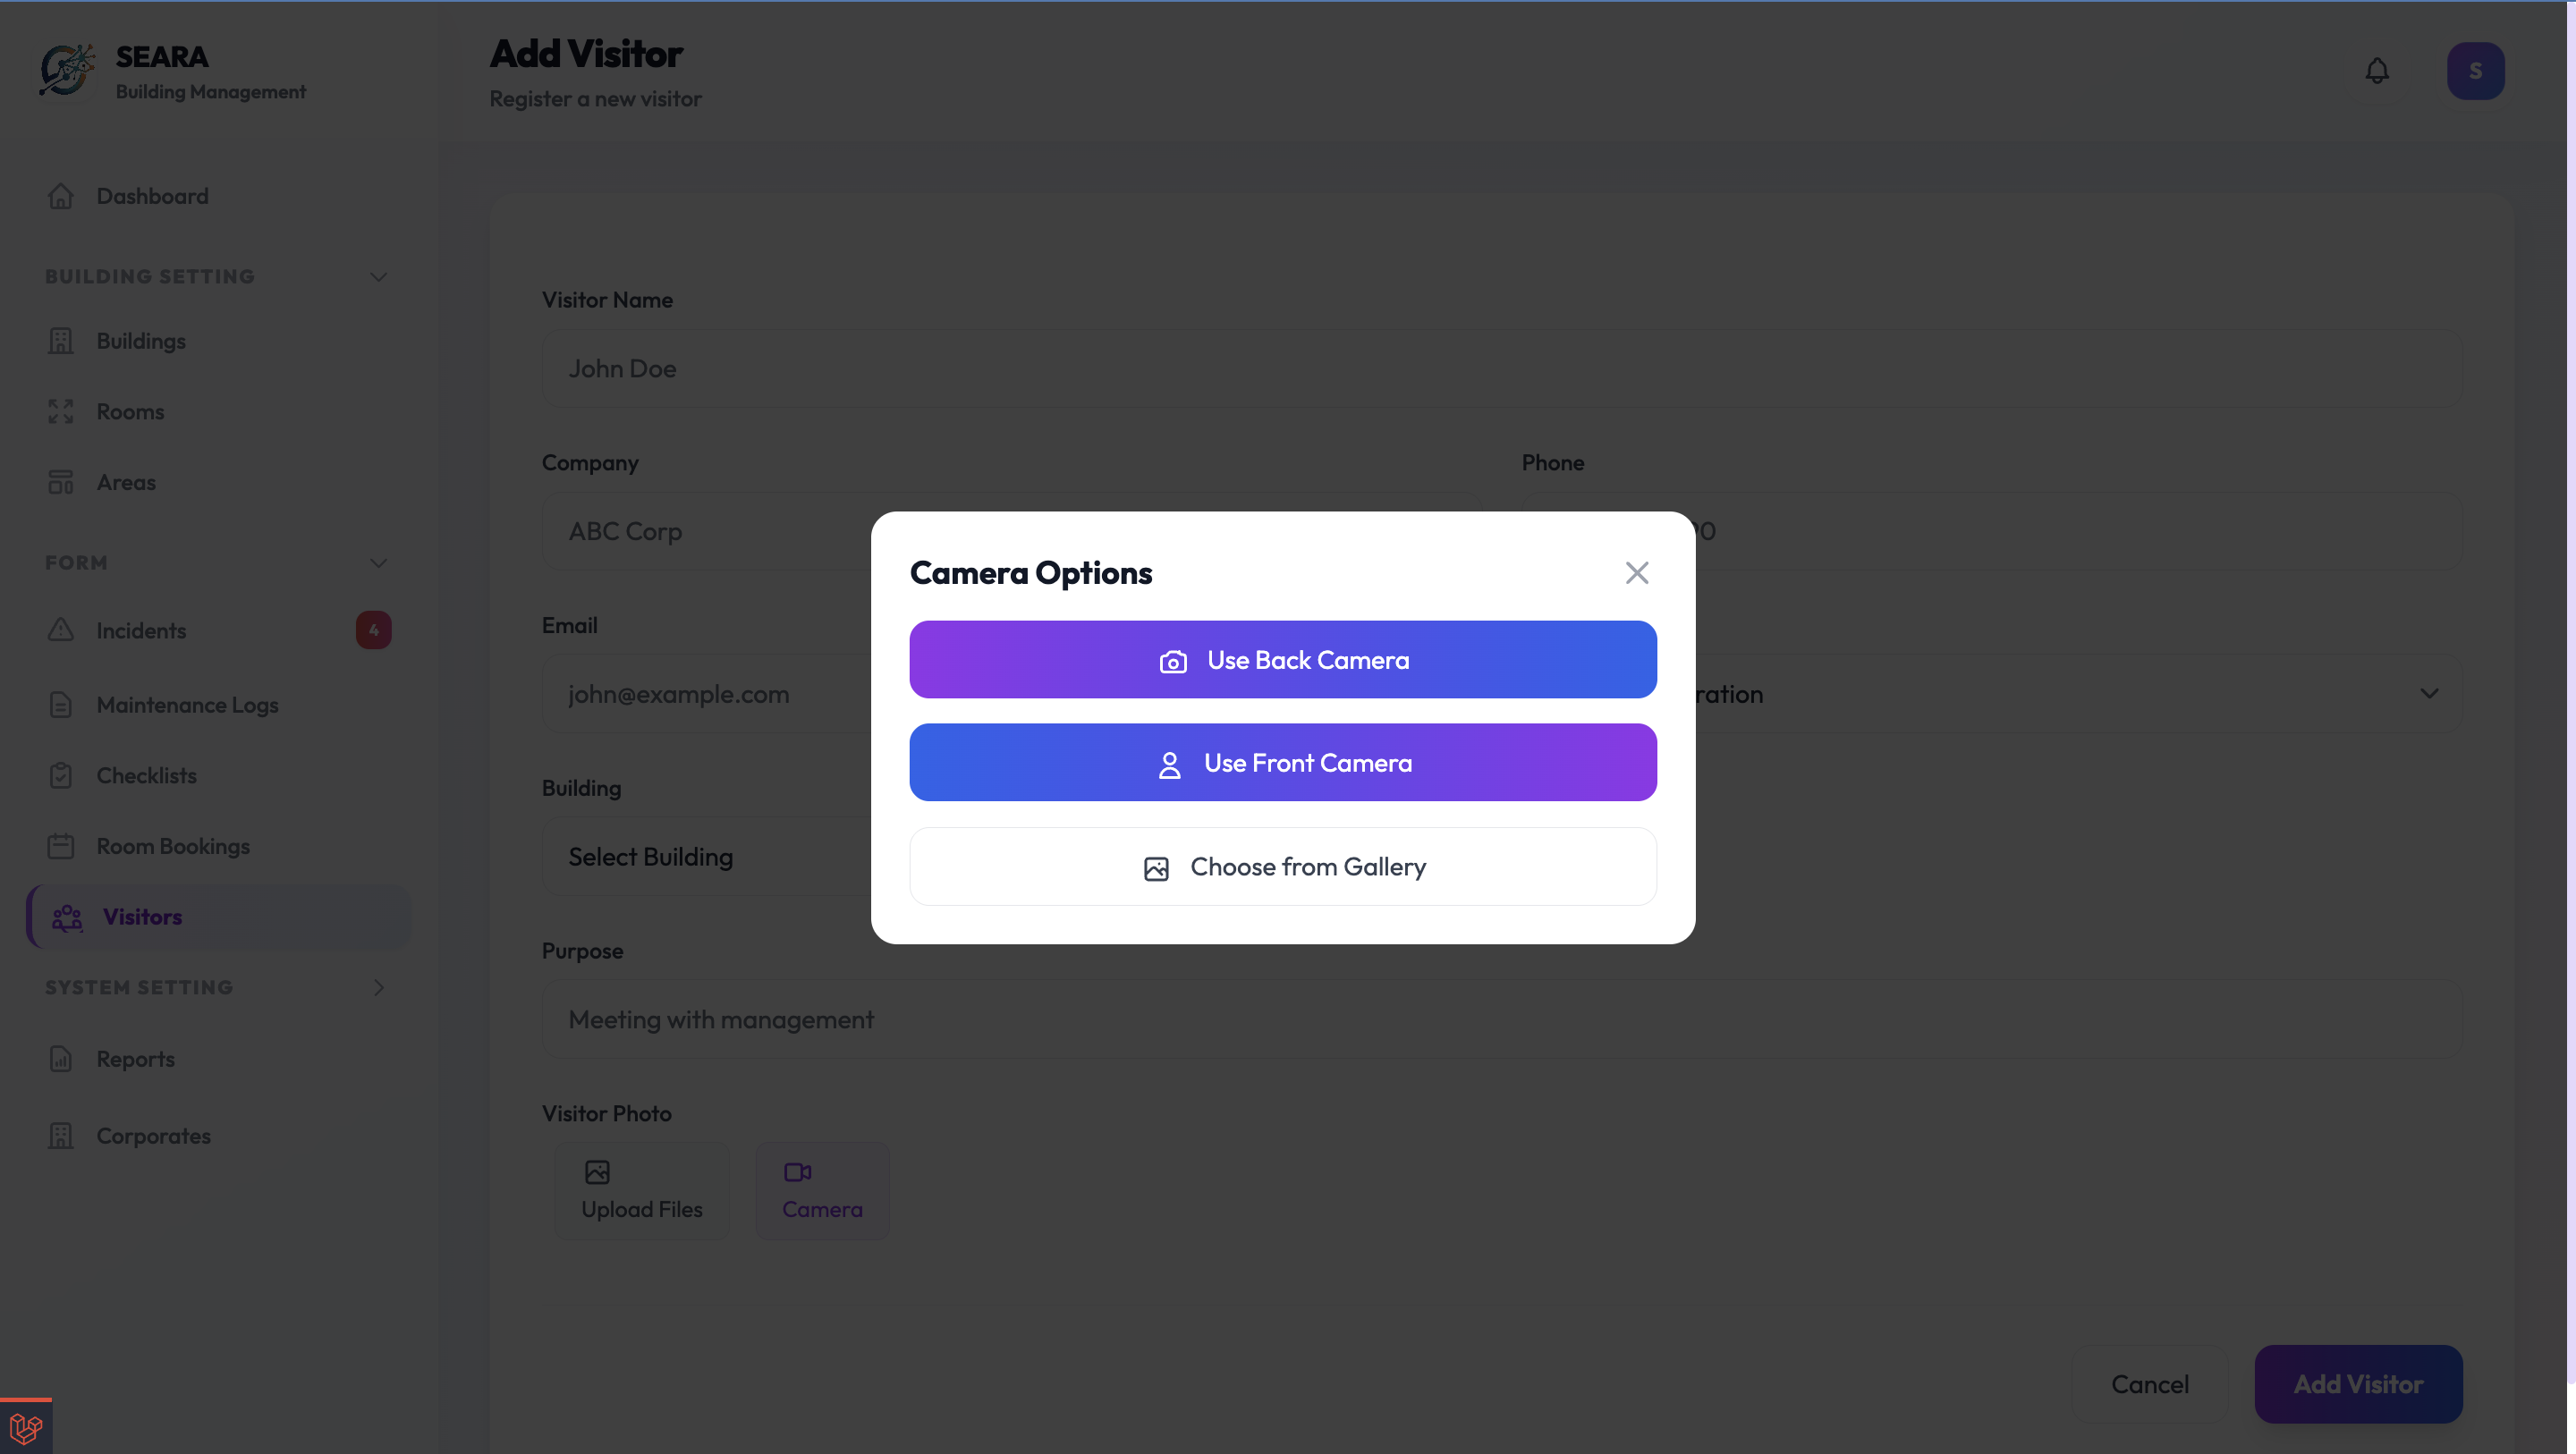This screenshot has height=1454, width=2576.
Task: Click the S user avatar
Action: [x=2475, y=70]
